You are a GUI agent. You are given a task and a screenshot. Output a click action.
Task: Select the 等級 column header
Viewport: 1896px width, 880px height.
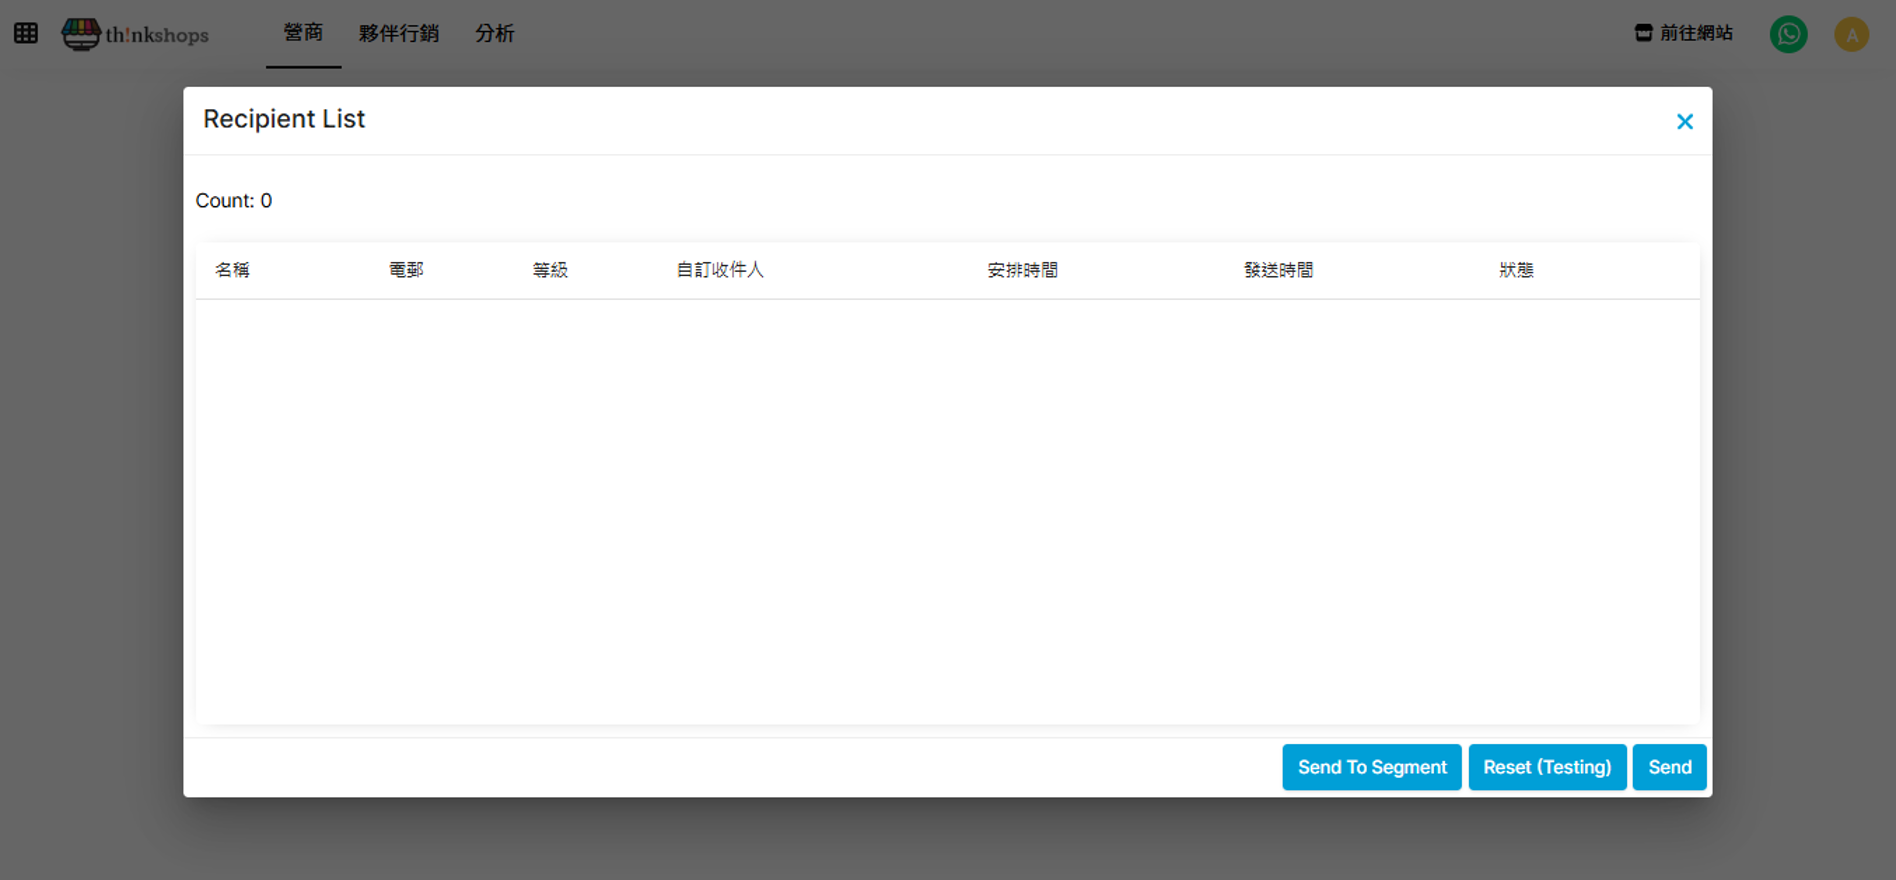[x=550, y=270]
